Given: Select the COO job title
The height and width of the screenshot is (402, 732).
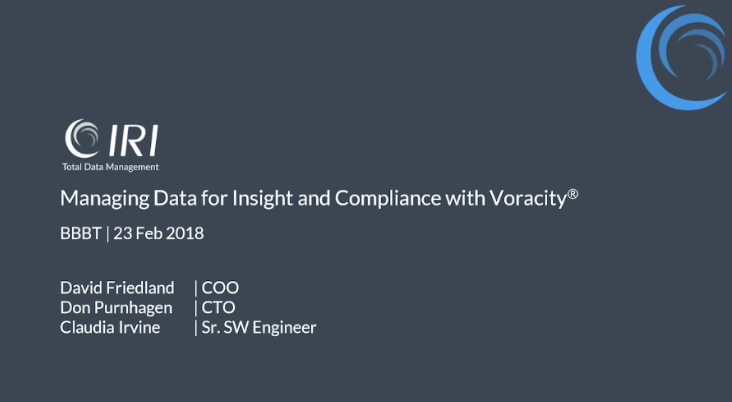Looking at the screenshot, I should click(x=220, y=288).
